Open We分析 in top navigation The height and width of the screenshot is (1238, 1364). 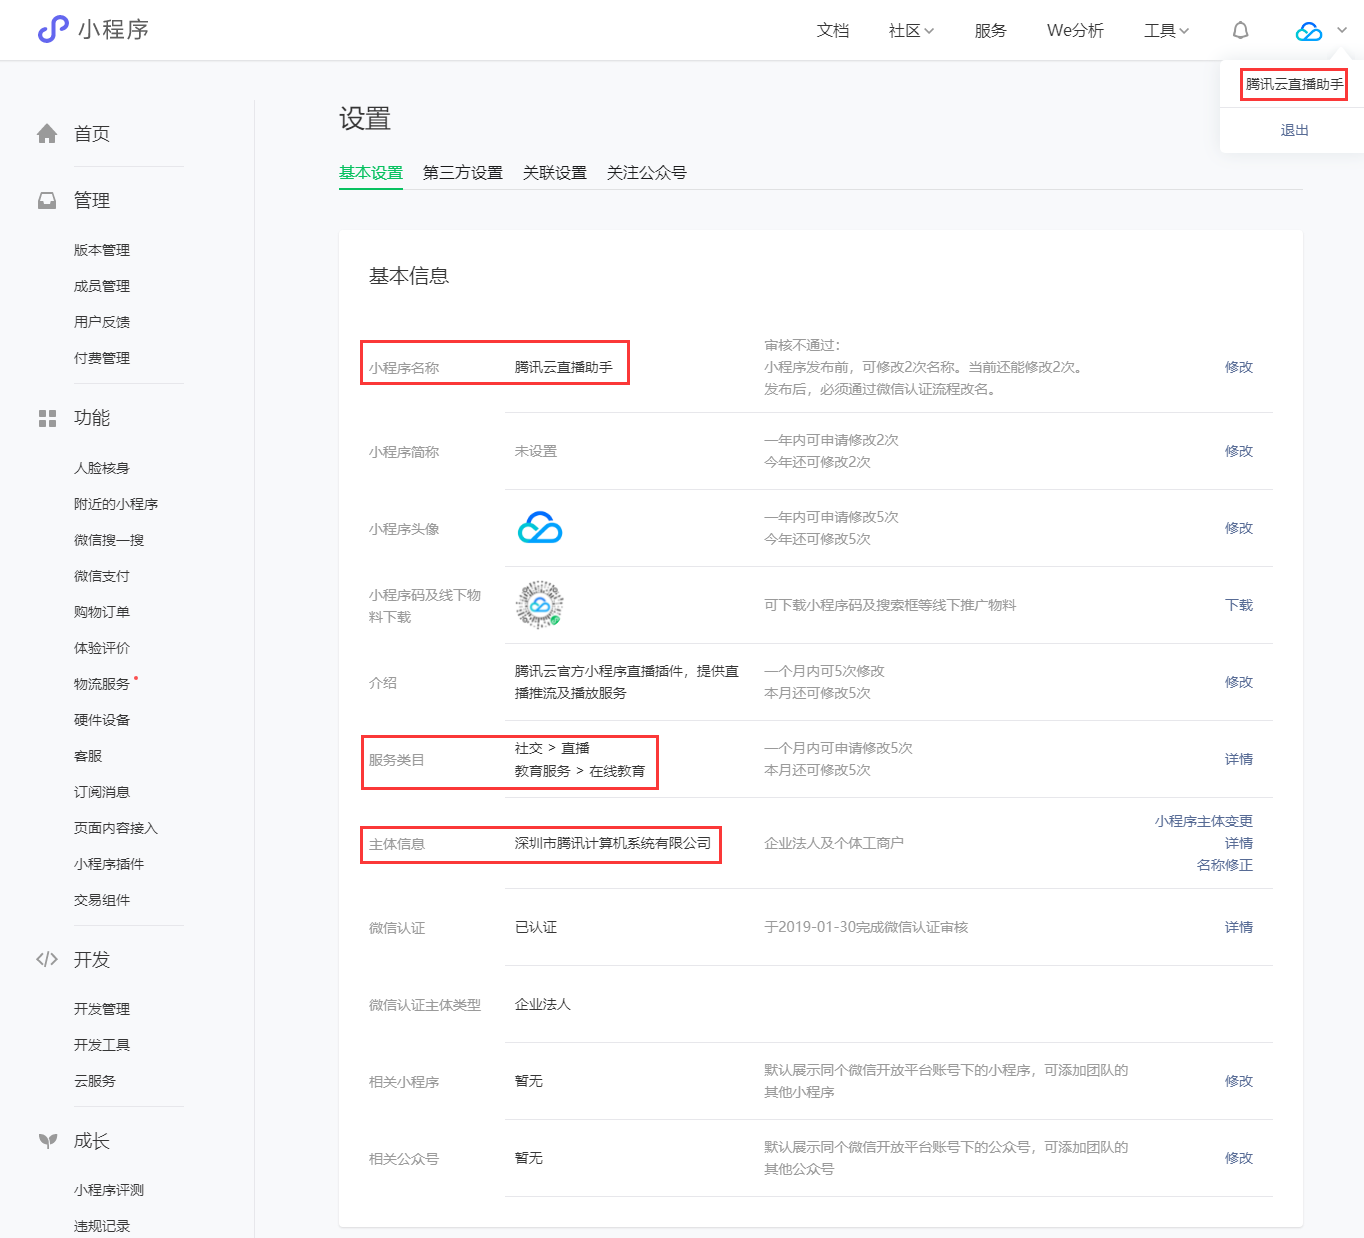[1075, 31]
